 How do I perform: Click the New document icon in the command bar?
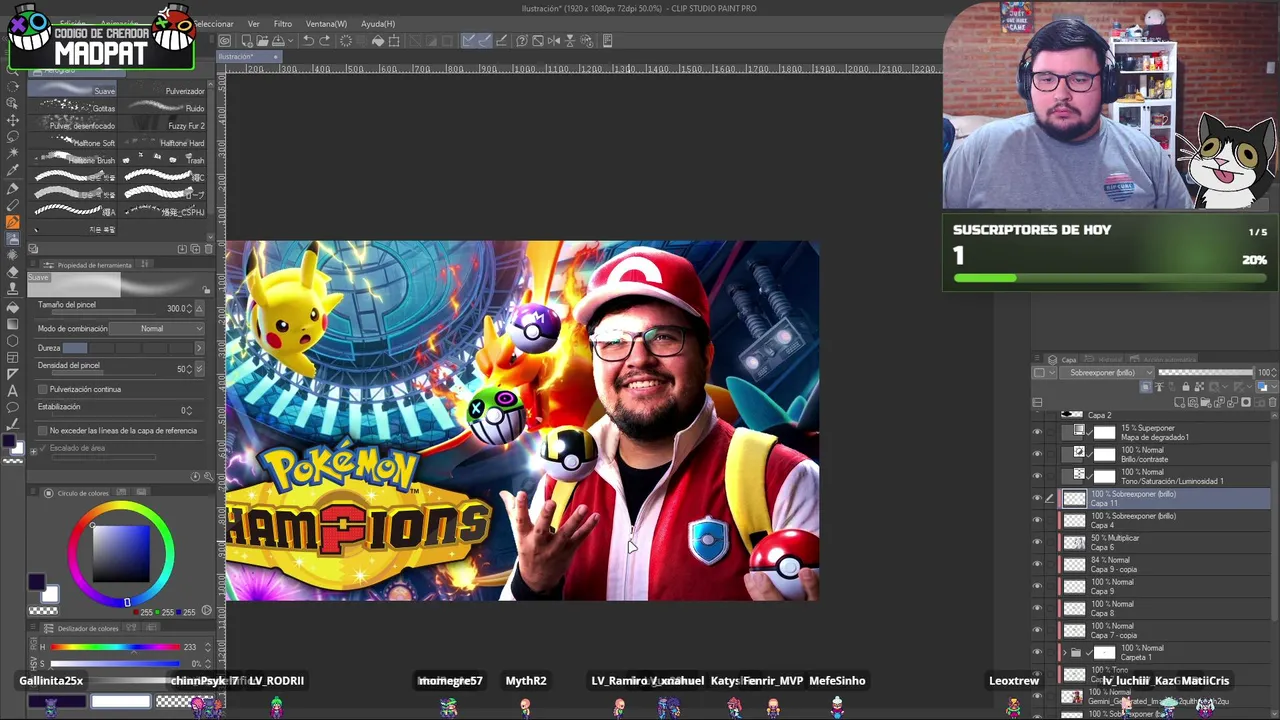246,41
